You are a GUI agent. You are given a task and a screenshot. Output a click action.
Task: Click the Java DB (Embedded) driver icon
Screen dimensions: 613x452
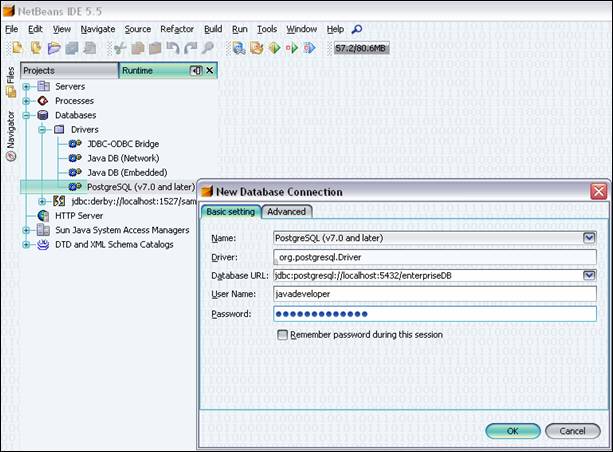75,172
